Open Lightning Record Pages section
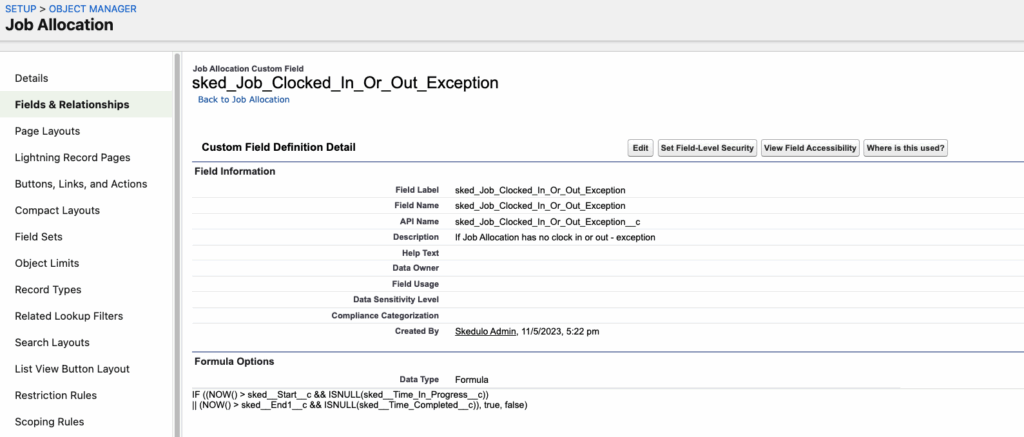1024x437 pixels. click(72, 157)
